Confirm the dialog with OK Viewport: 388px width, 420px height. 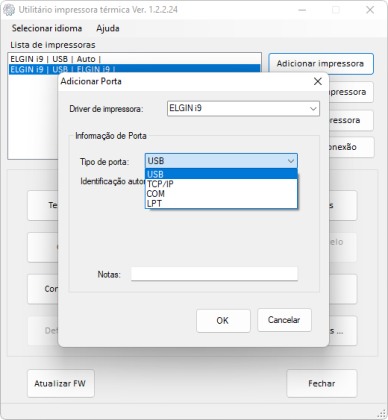click(223, 321)
